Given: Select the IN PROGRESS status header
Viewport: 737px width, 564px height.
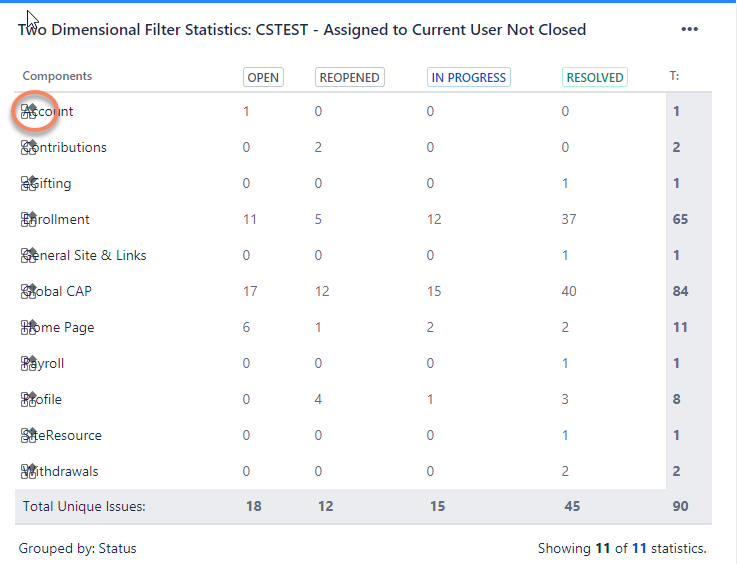Looking at the screenshot, I should 468,77.
